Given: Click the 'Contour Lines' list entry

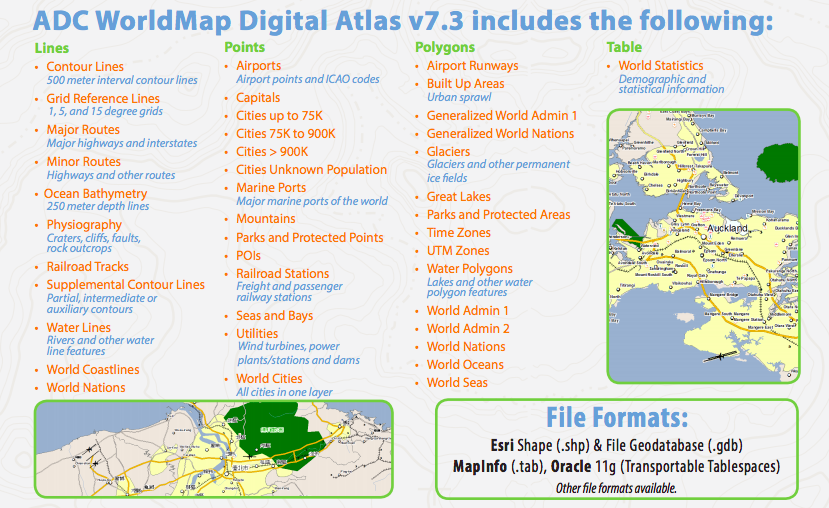Looking at the screenshot, I should pyautogui.click(x=85, y=67).
